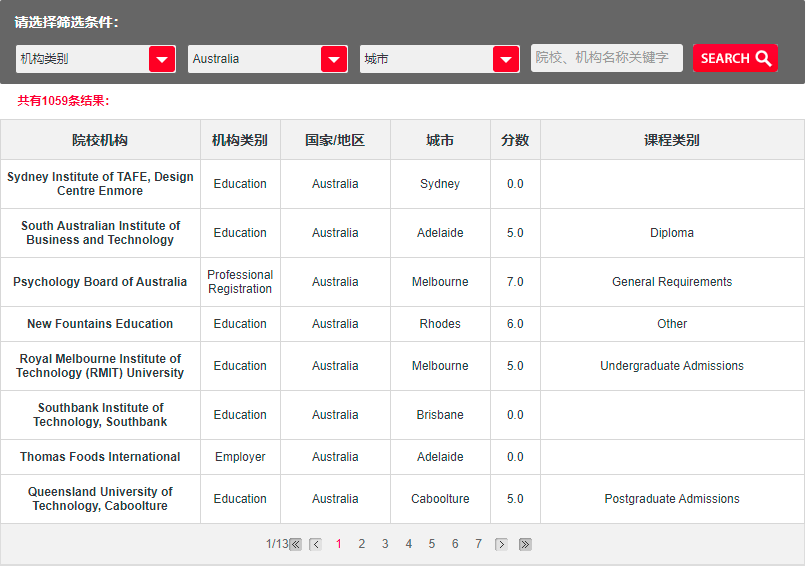Image resolution: width=806 pixels, height=571 pixels.
Task: Select page 2 in pagination
Action: (x=362, y=544)
